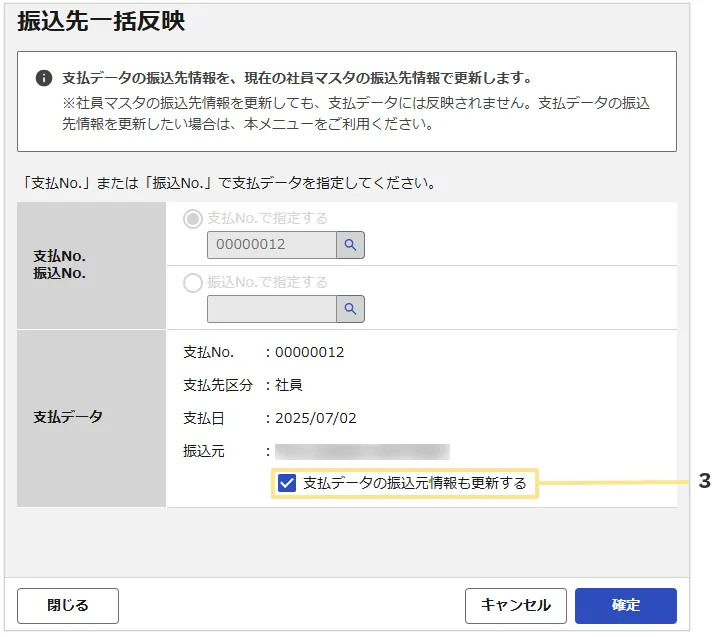Open search beside the empty 振込No. field
The height and width of the screenshot is (637, 725).
[x=350, y=309]
